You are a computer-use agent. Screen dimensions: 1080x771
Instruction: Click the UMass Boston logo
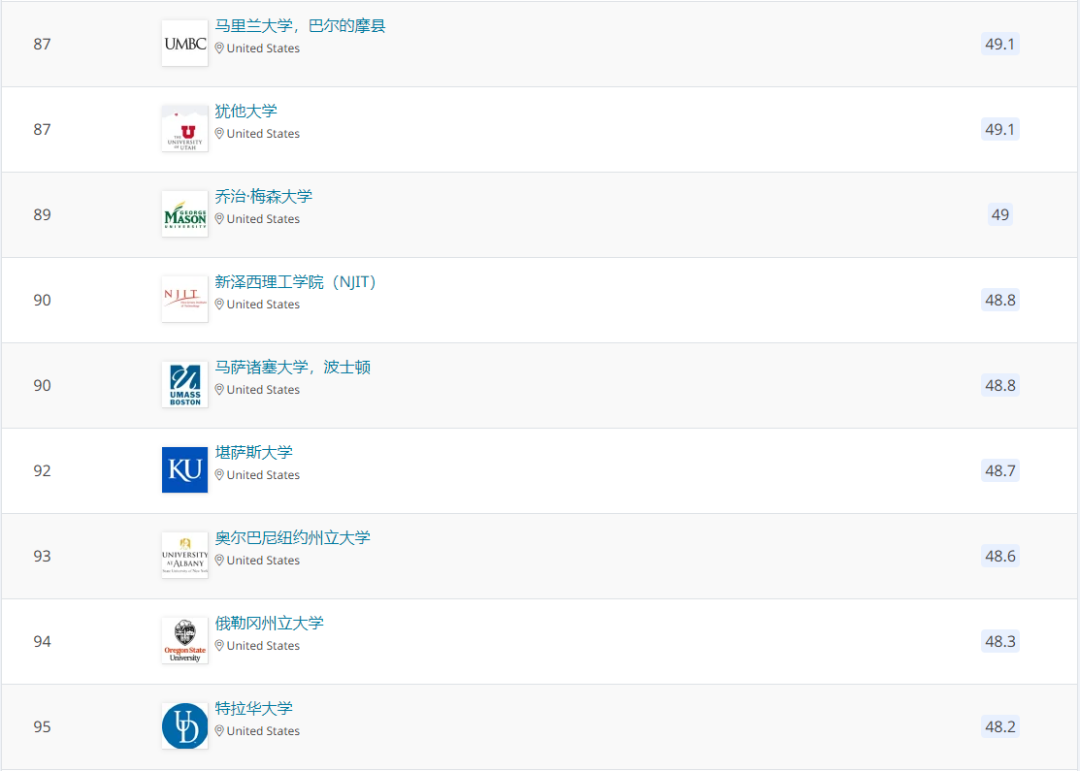coord(185,384)
